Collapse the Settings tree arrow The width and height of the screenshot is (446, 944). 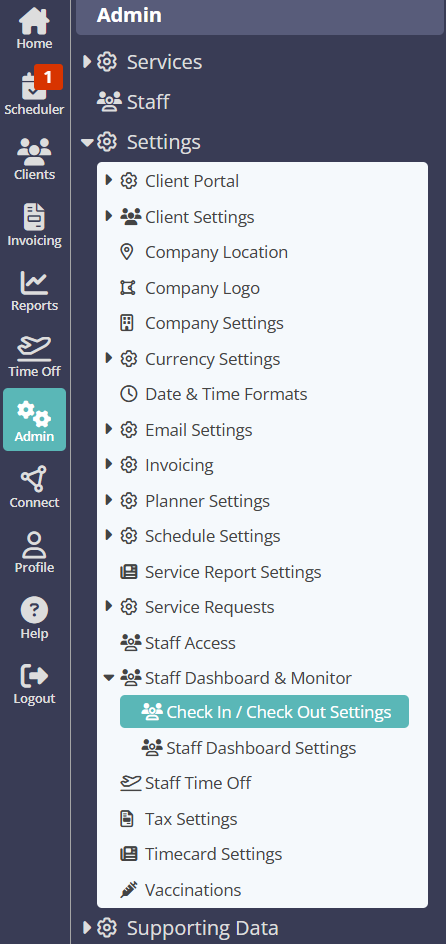point(87,143)
